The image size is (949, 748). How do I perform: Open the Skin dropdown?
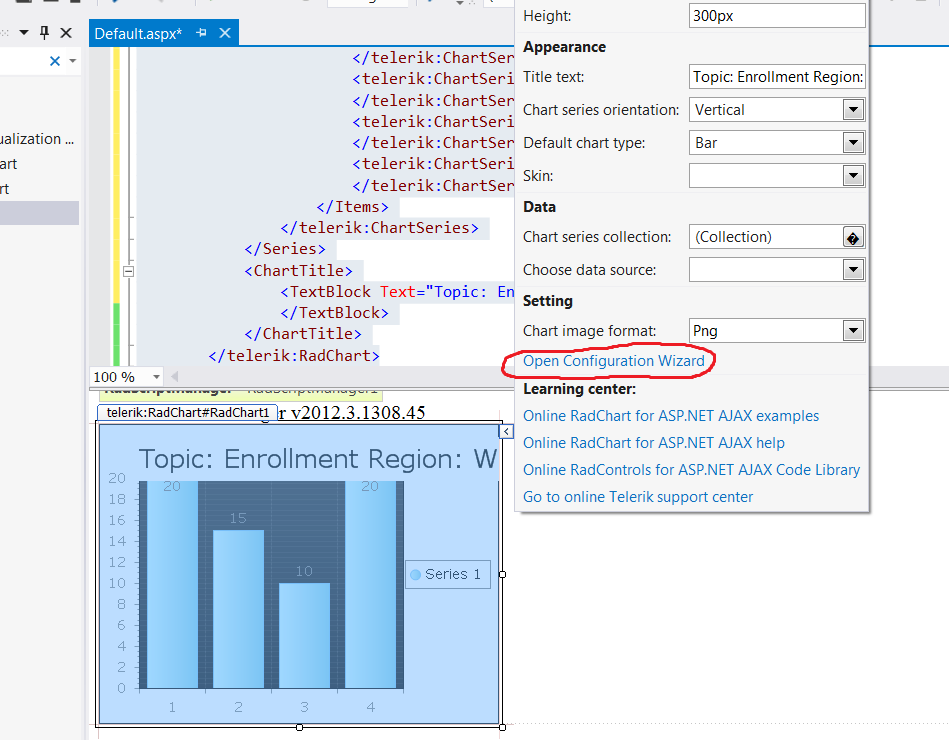click(853, 176)
